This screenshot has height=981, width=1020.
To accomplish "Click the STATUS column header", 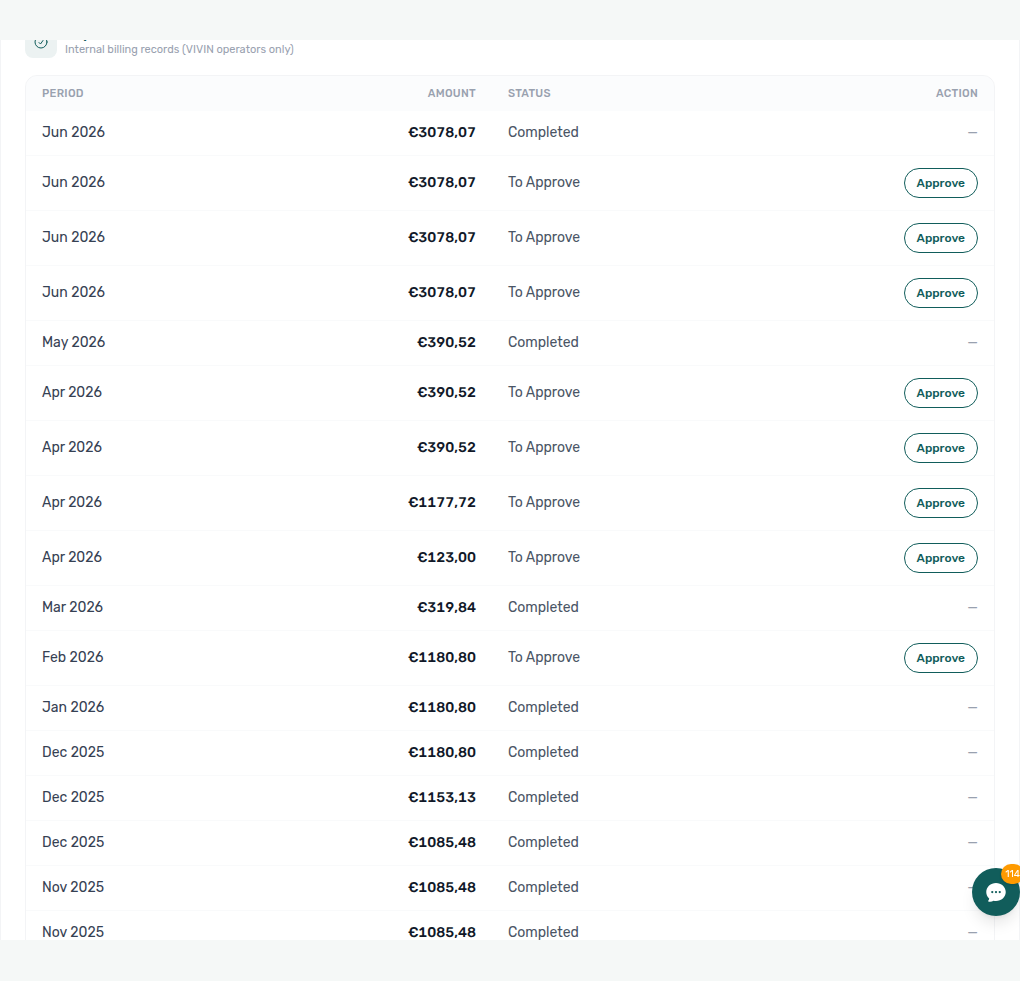I will coord(529,93).
